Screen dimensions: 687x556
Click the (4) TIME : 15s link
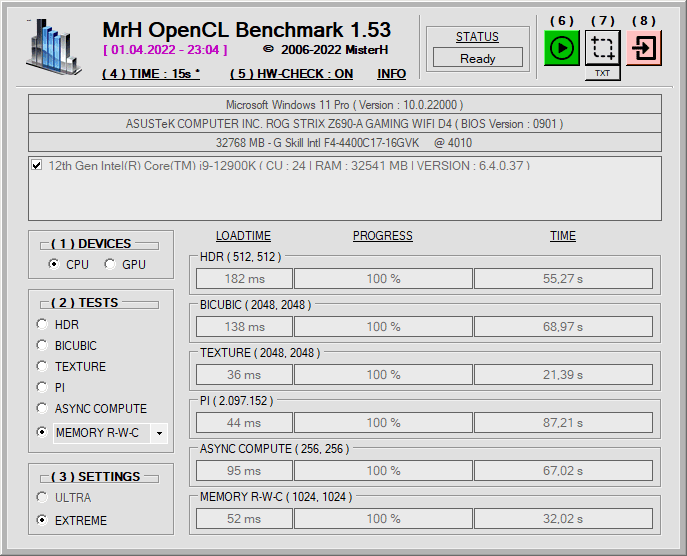coord(151,74)
